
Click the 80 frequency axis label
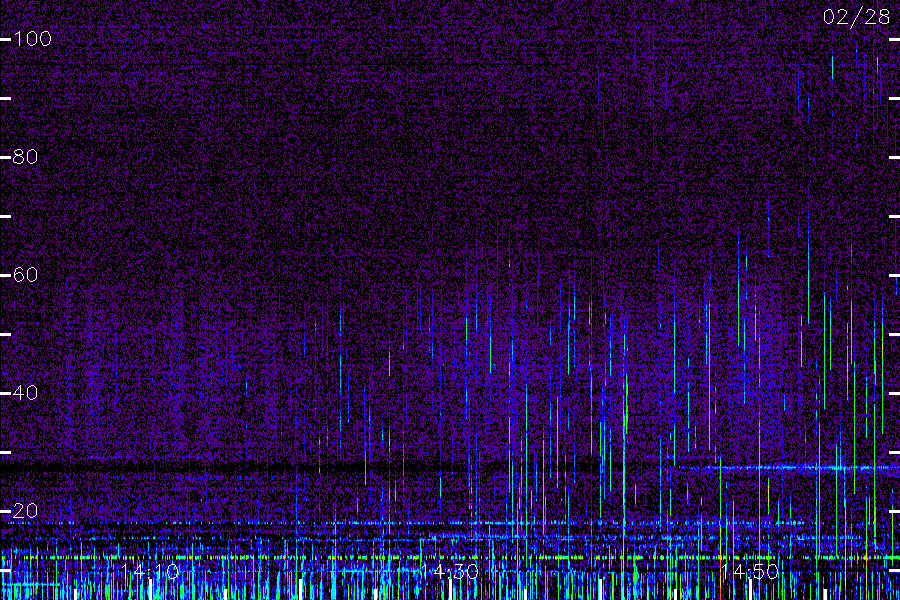click(25, 157)
